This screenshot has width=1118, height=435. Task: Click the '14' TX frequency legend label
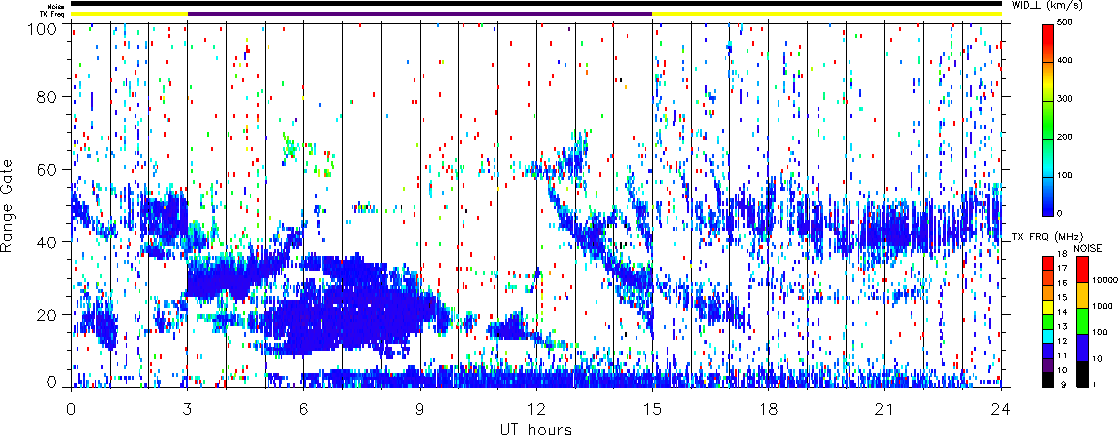click(1061, 312)
